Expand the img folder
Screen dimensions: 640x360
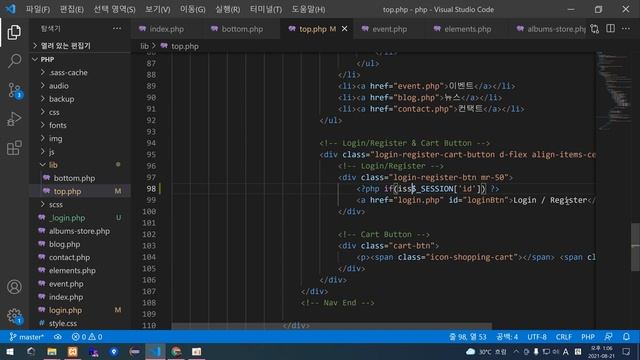coord(80,138)
